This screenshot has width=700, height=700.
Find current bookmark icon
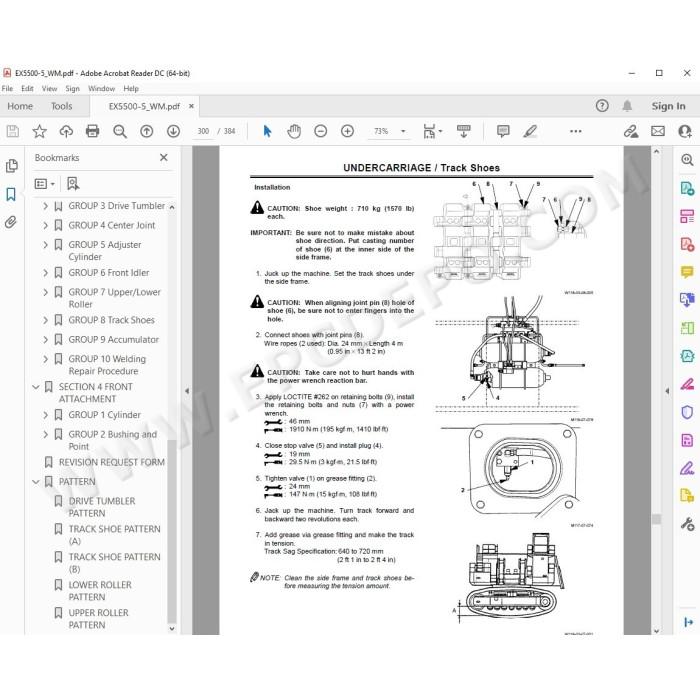(x=73, y=183)
